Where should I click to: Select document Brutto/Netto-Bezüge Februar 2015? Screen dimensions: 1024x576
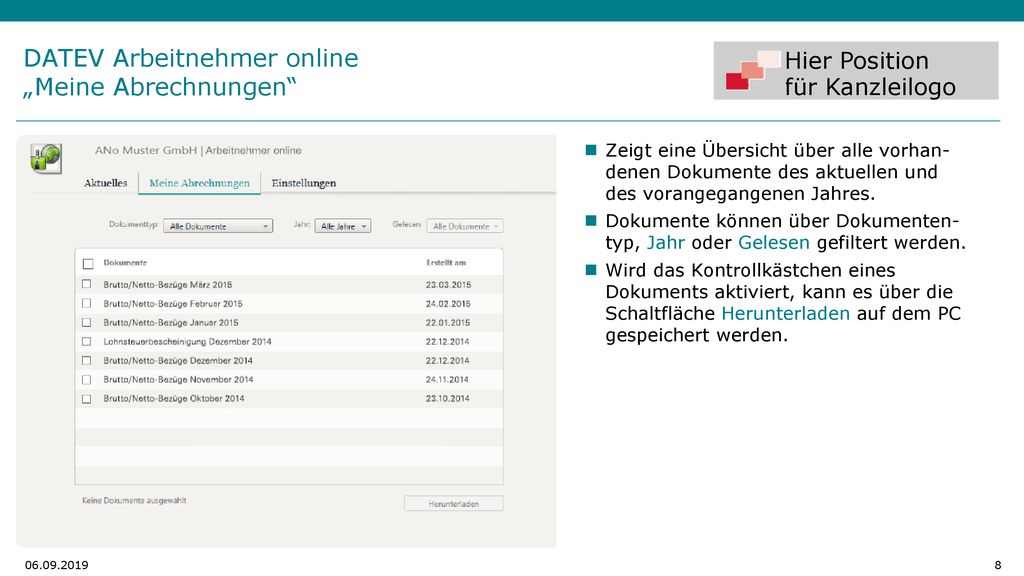pyautogui.click(x=172, y=304)
